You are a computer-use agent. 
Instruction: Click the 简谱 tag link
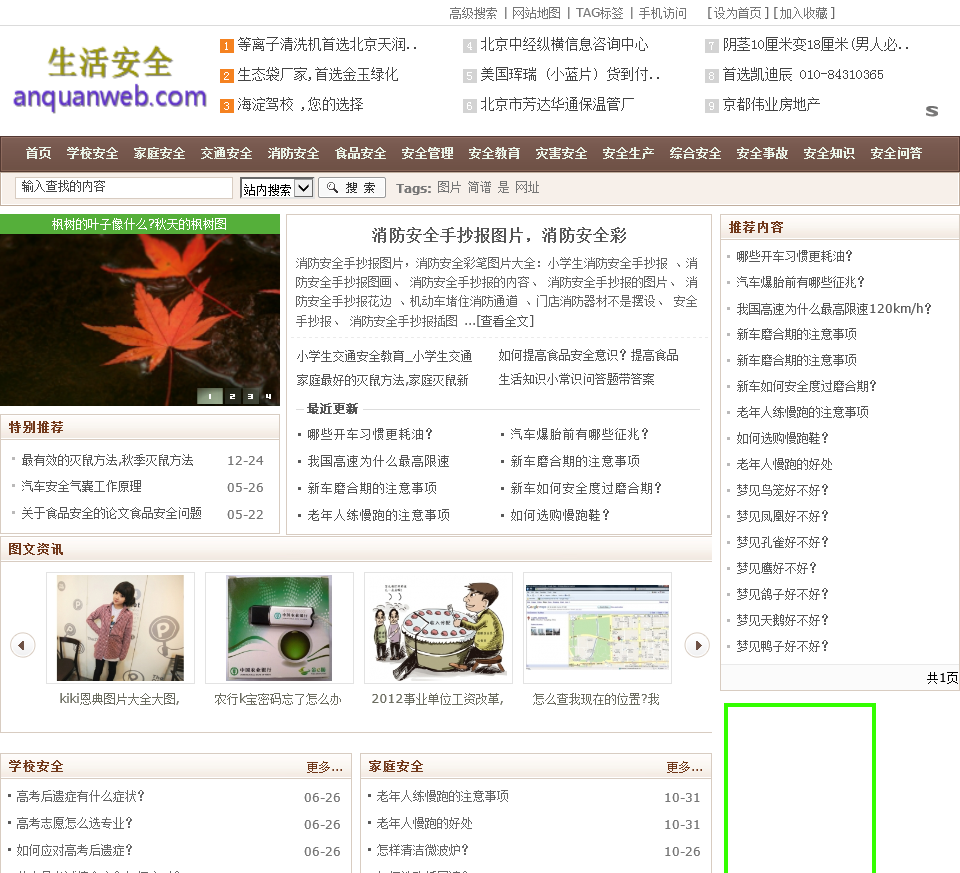(x=479, y=187)
